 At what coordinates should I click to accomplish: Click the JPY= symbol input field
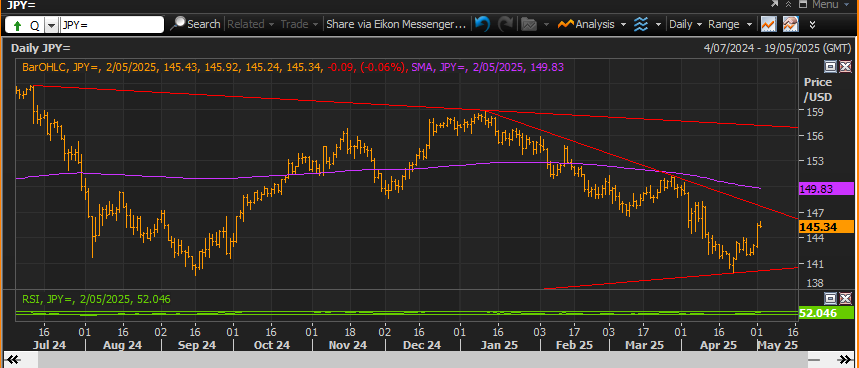tap(112, 25)
